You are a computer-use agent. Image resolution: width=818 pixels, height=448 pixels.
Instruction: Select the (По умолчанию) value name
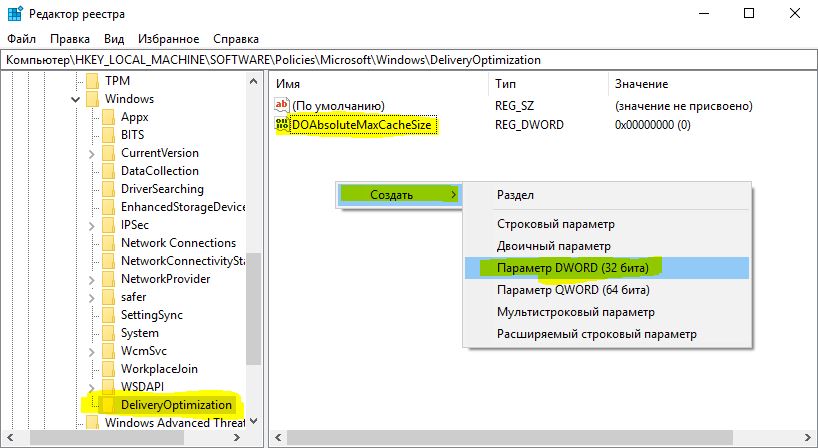[x=338, y=106]
